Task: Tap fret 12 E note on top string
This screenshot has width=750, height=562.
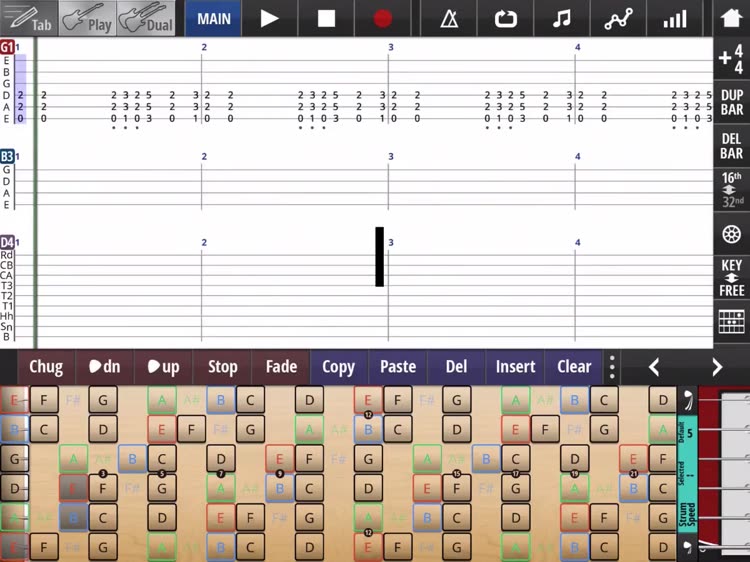Action: coord(368,400)
